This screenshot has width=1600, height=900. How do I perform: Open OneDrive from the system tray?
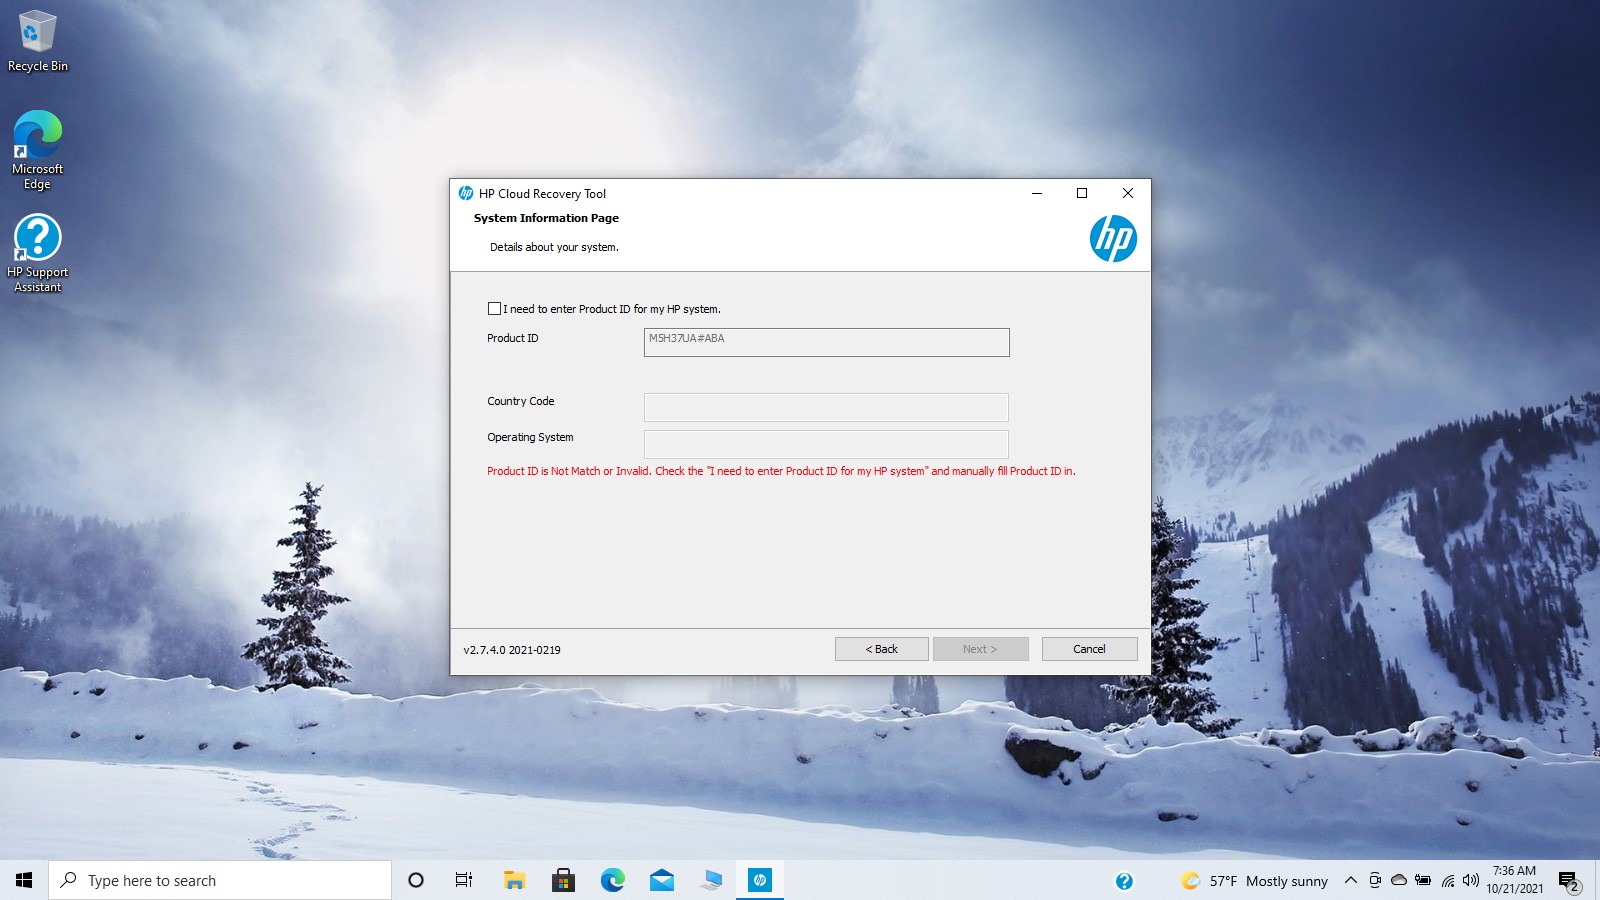1398,880
